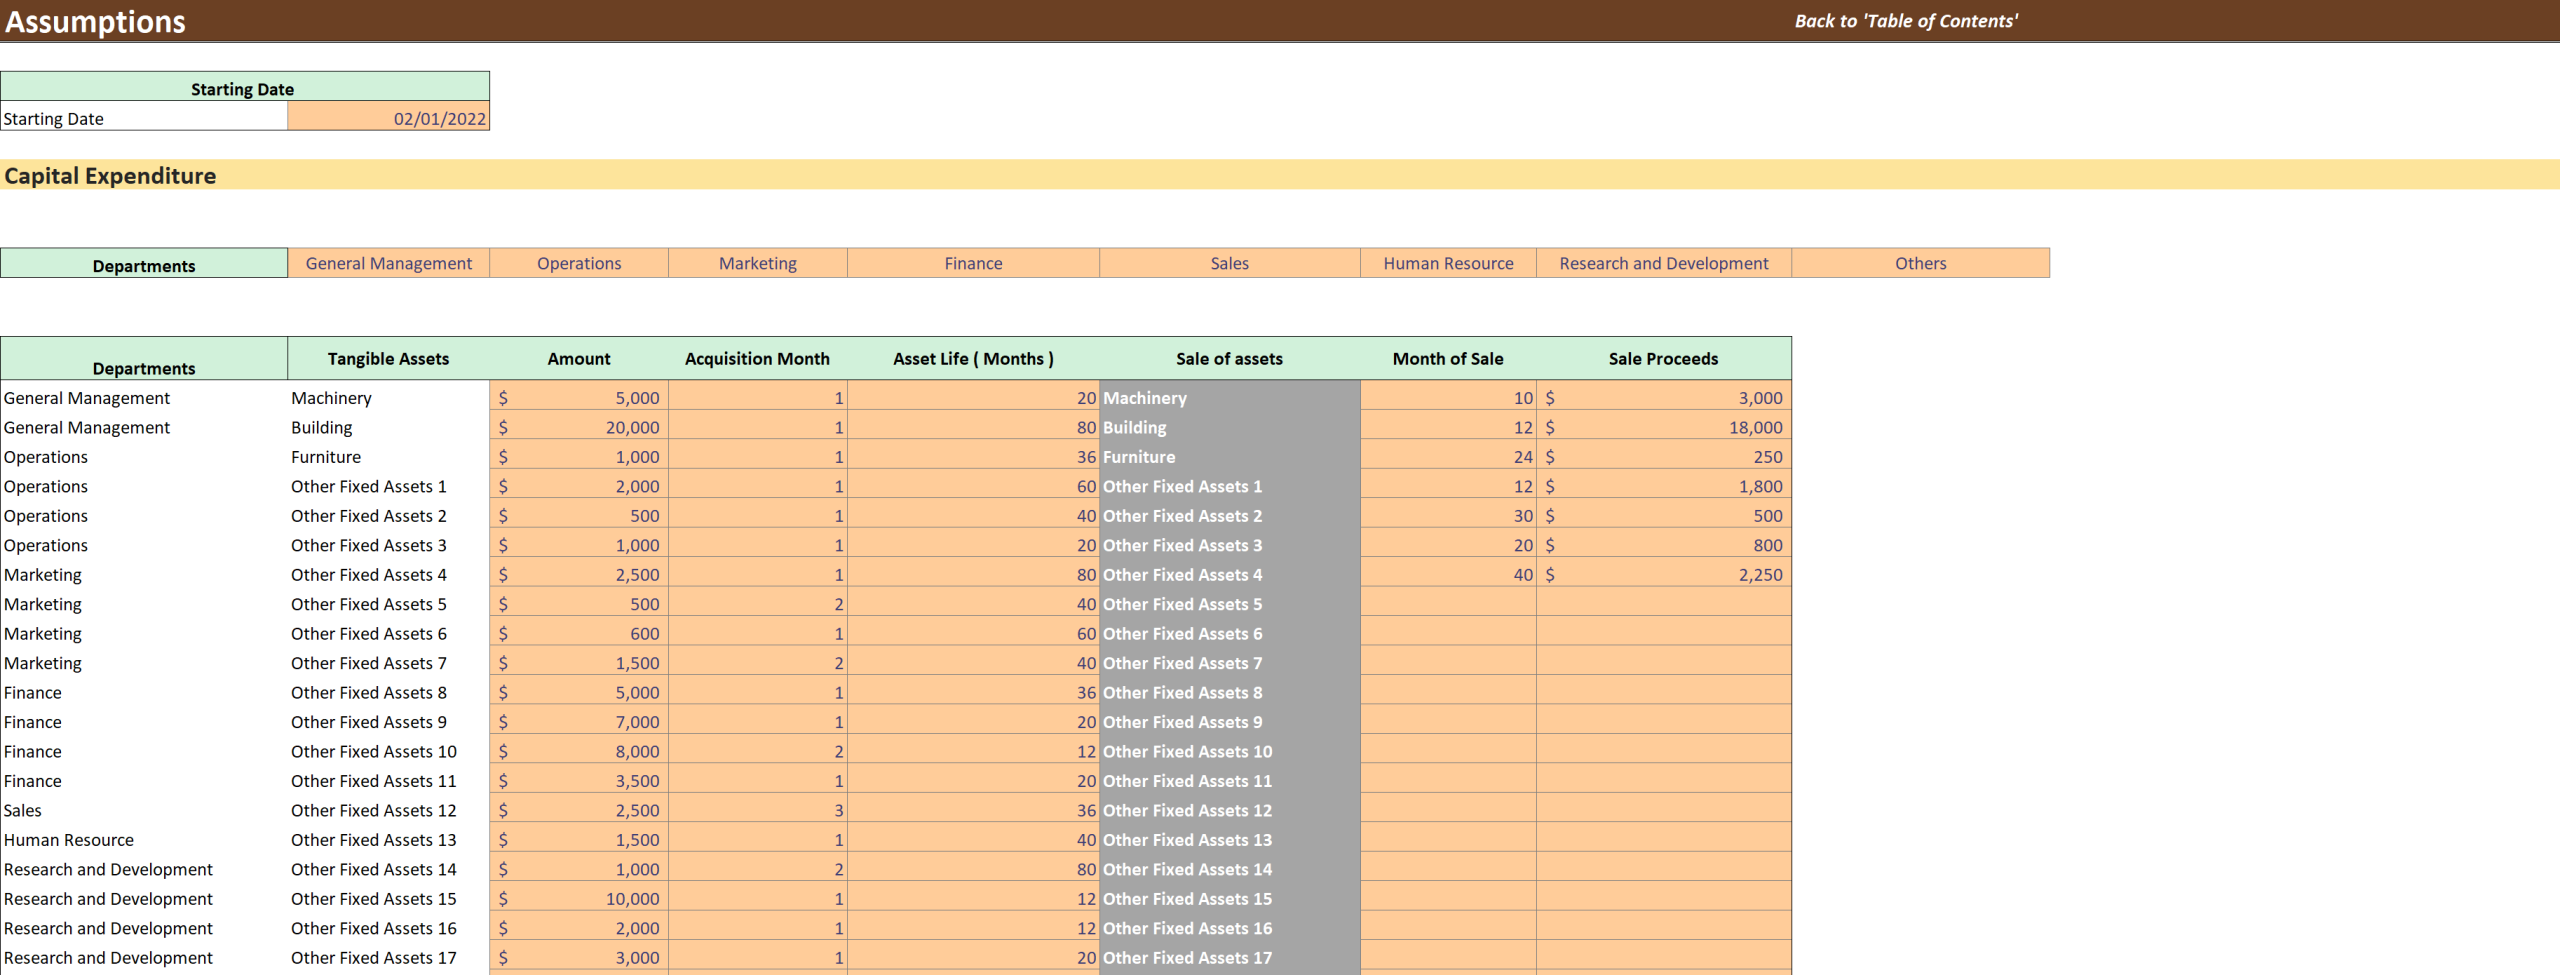Viewport: 2560px width, 975px height.
Task: Click the Building amount cell showing 20,000
Action: [x=578, y=427]
